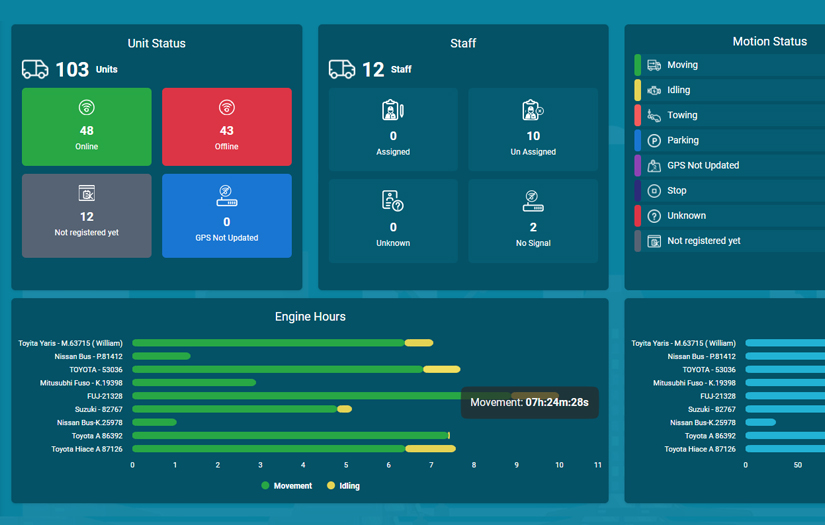825x525 pixels.
Task: Click the Offline signal icon on red tile
Action: point(227,108)
